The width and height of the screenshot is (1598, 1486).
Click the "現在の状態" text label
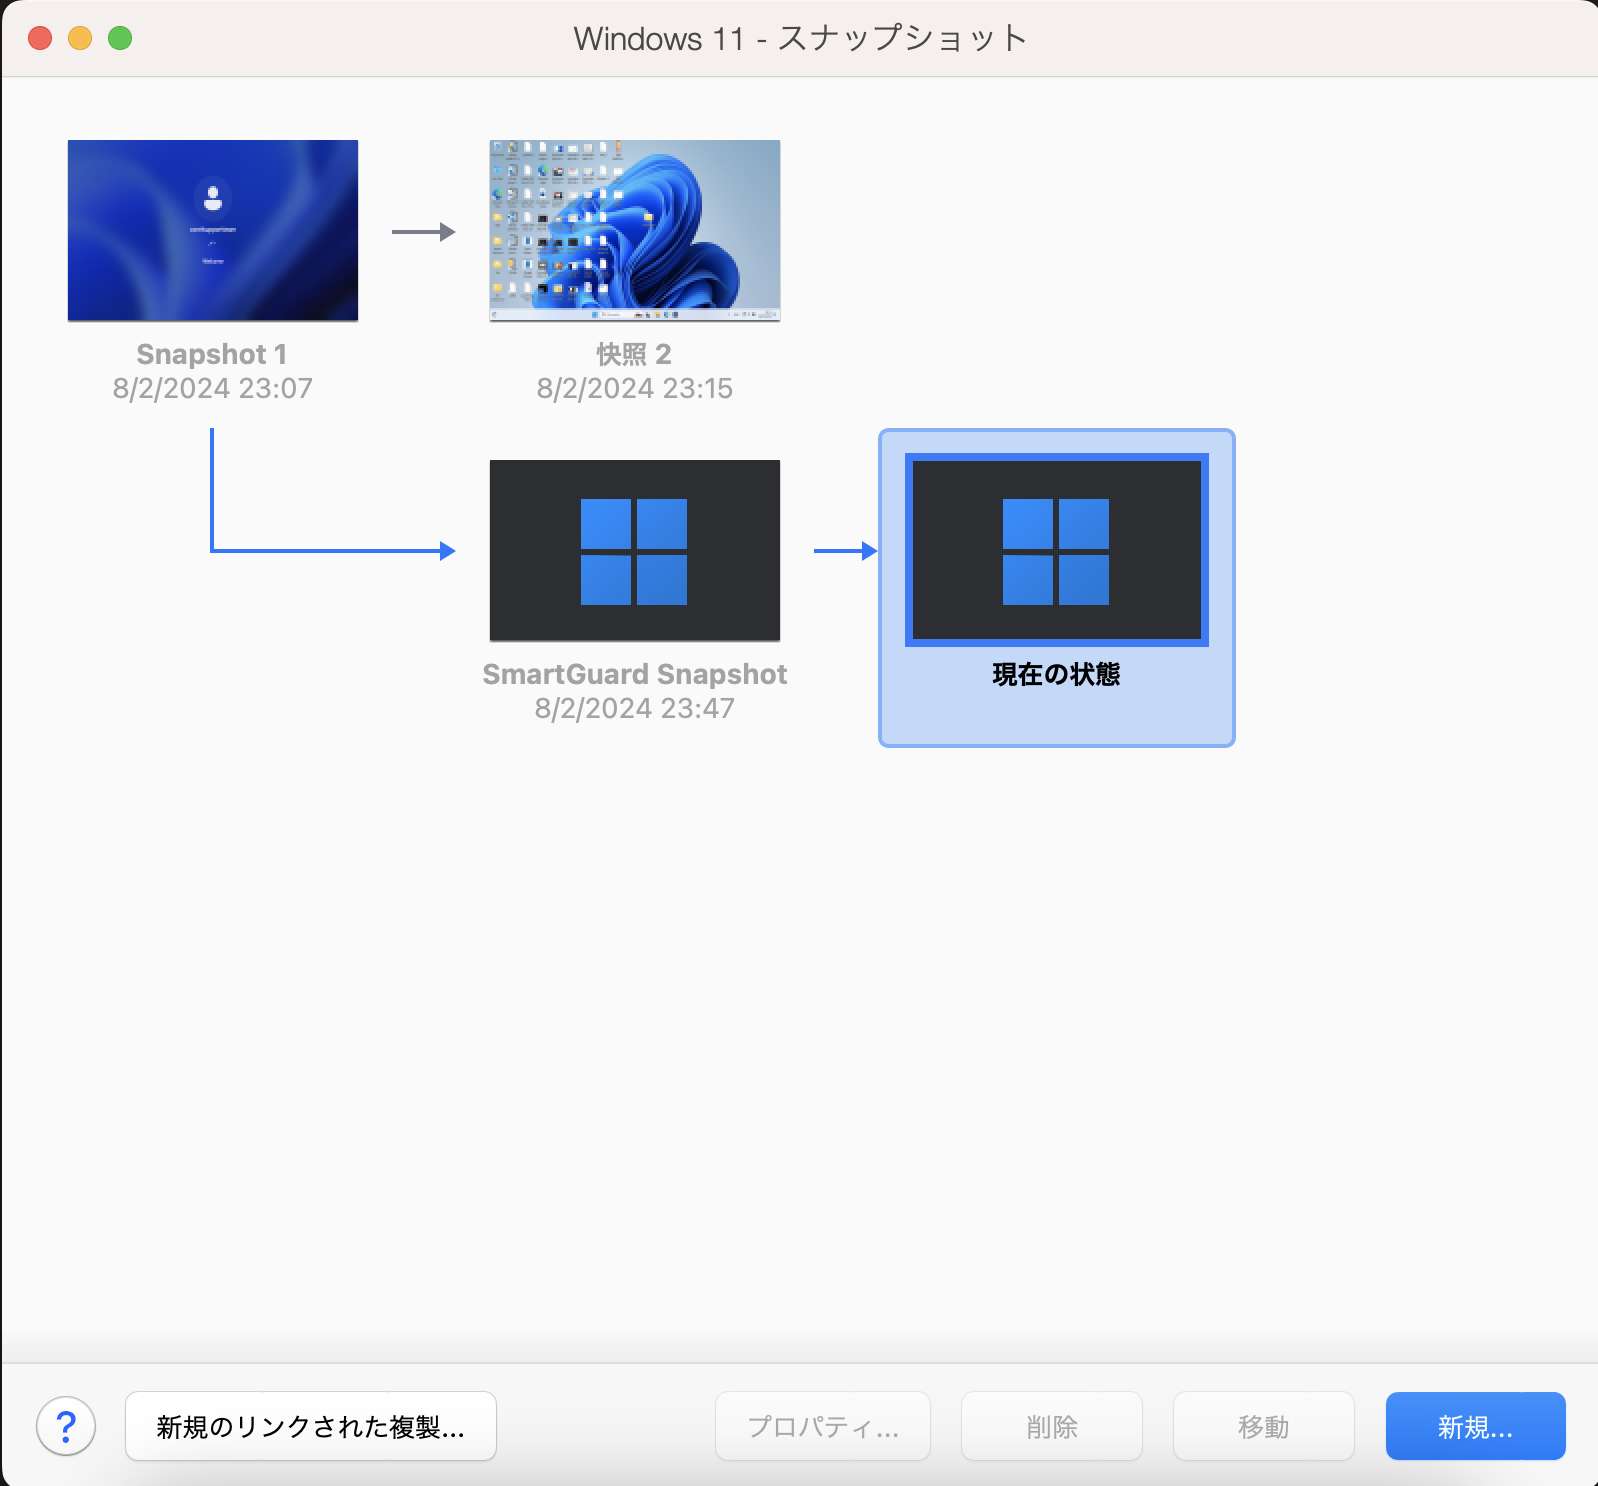(x=1056, y=674)
